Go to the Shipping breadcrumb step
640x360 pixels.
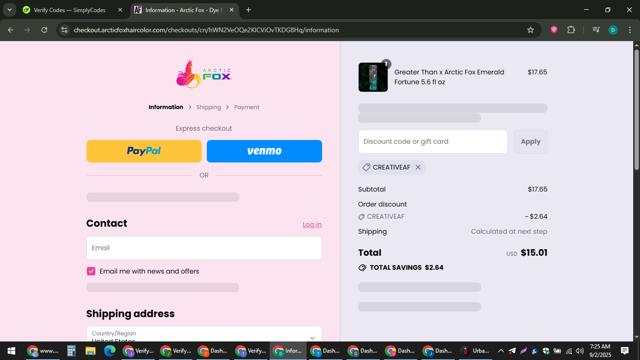coord(208,107)
